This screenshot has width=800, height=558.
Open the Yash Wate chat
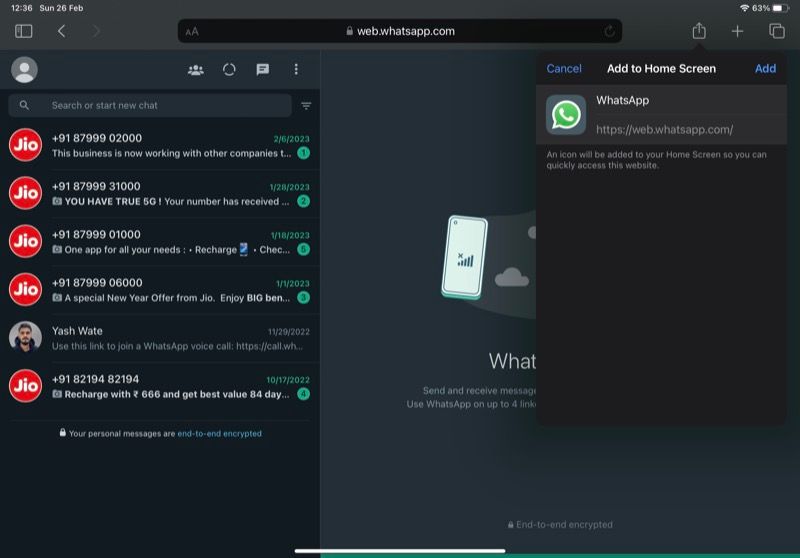point(160,338)
